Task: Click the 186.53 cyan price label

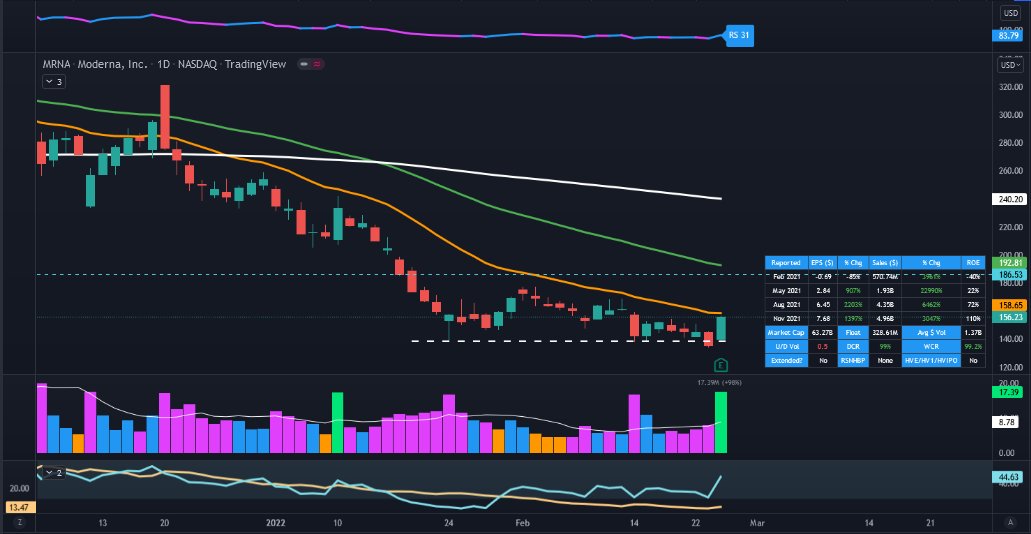Action: click(x=1007, y=273)
